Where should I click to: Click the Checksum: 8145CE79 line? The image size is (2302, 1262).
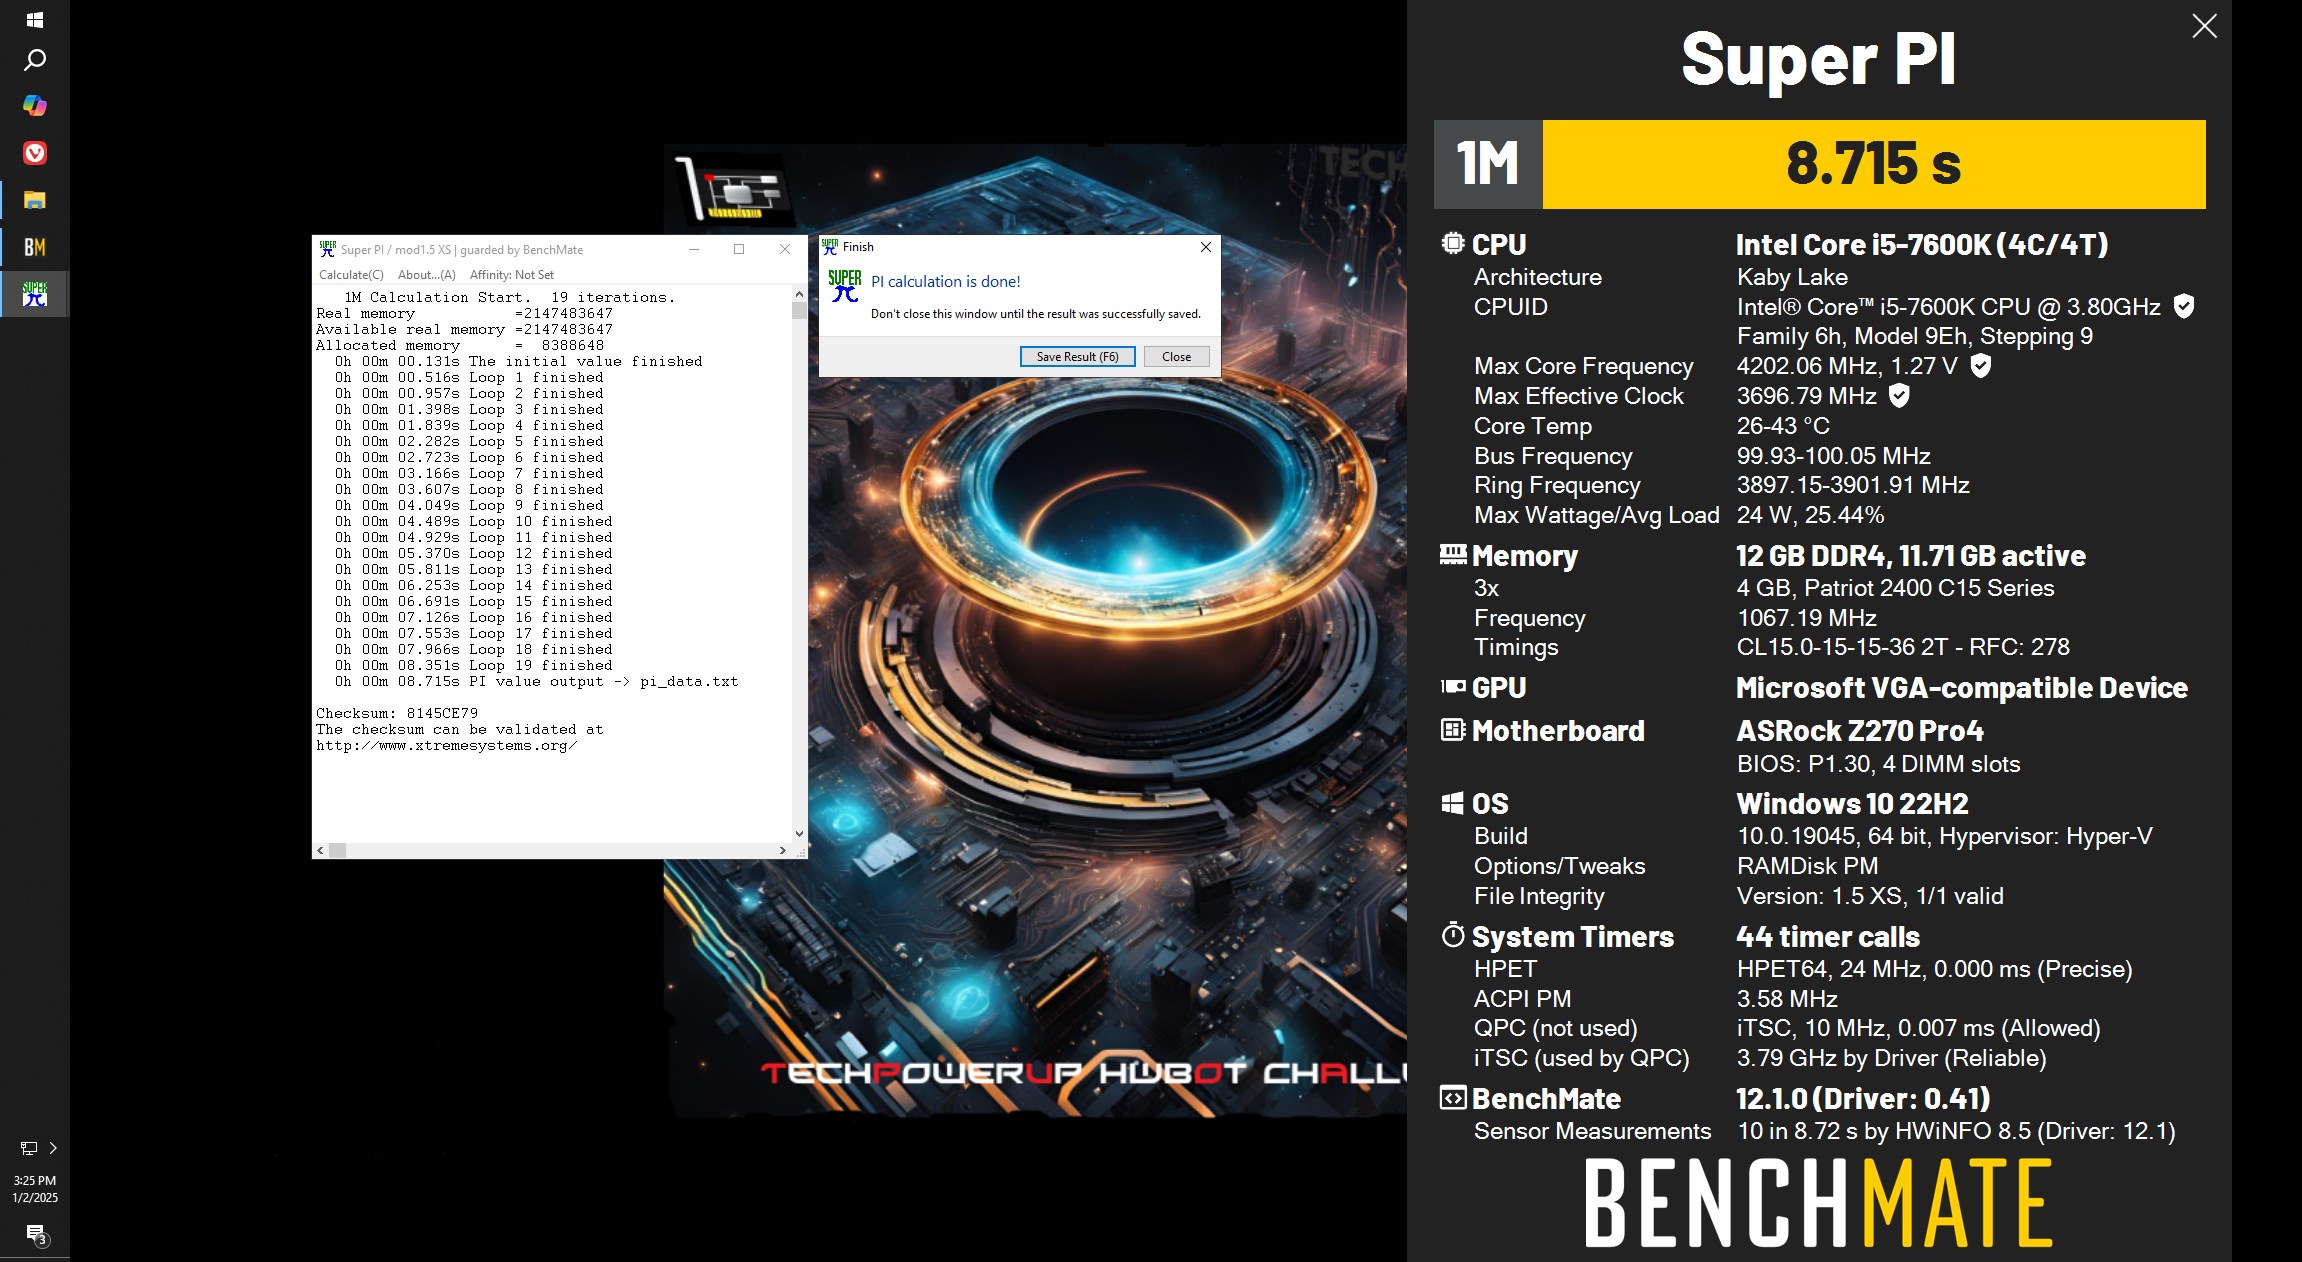click(x=397, y=713)
